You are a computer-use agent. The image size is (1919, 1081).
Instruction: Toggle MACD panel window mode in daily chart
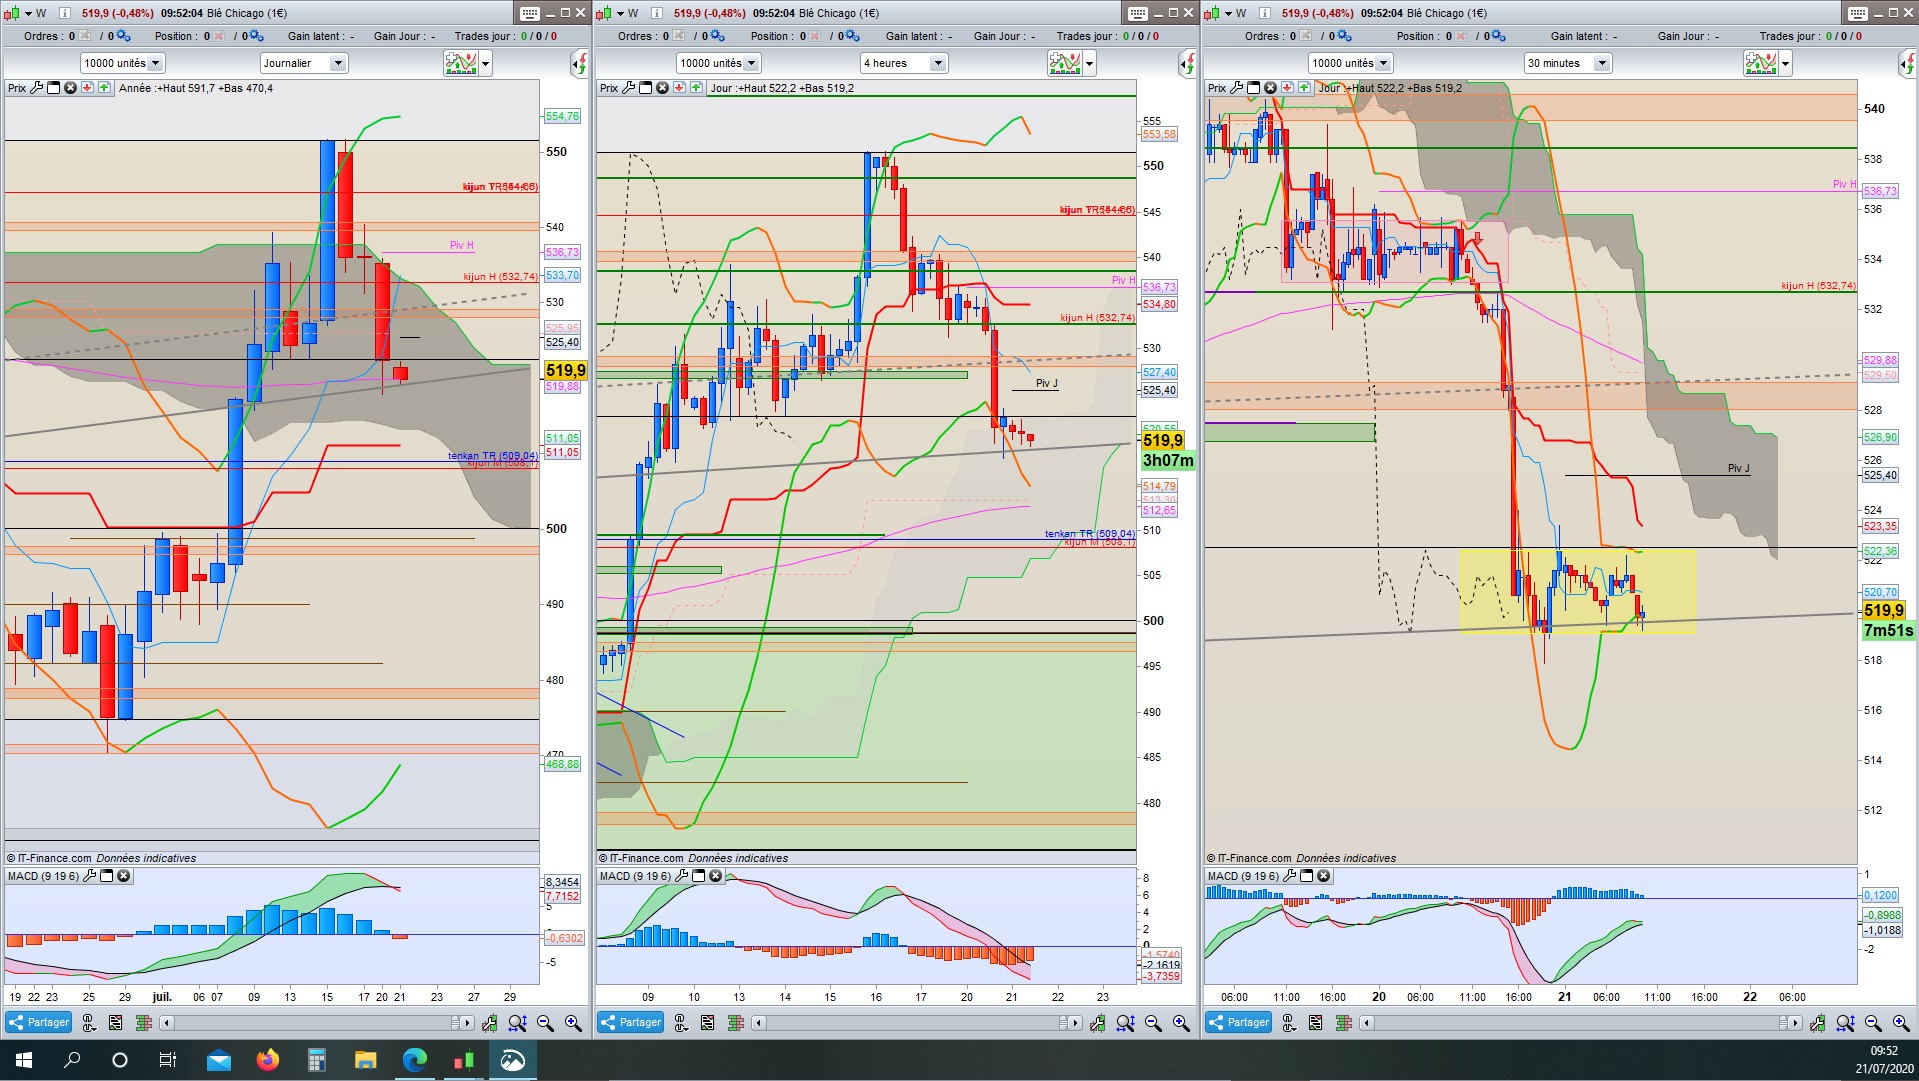pos(107,876)
